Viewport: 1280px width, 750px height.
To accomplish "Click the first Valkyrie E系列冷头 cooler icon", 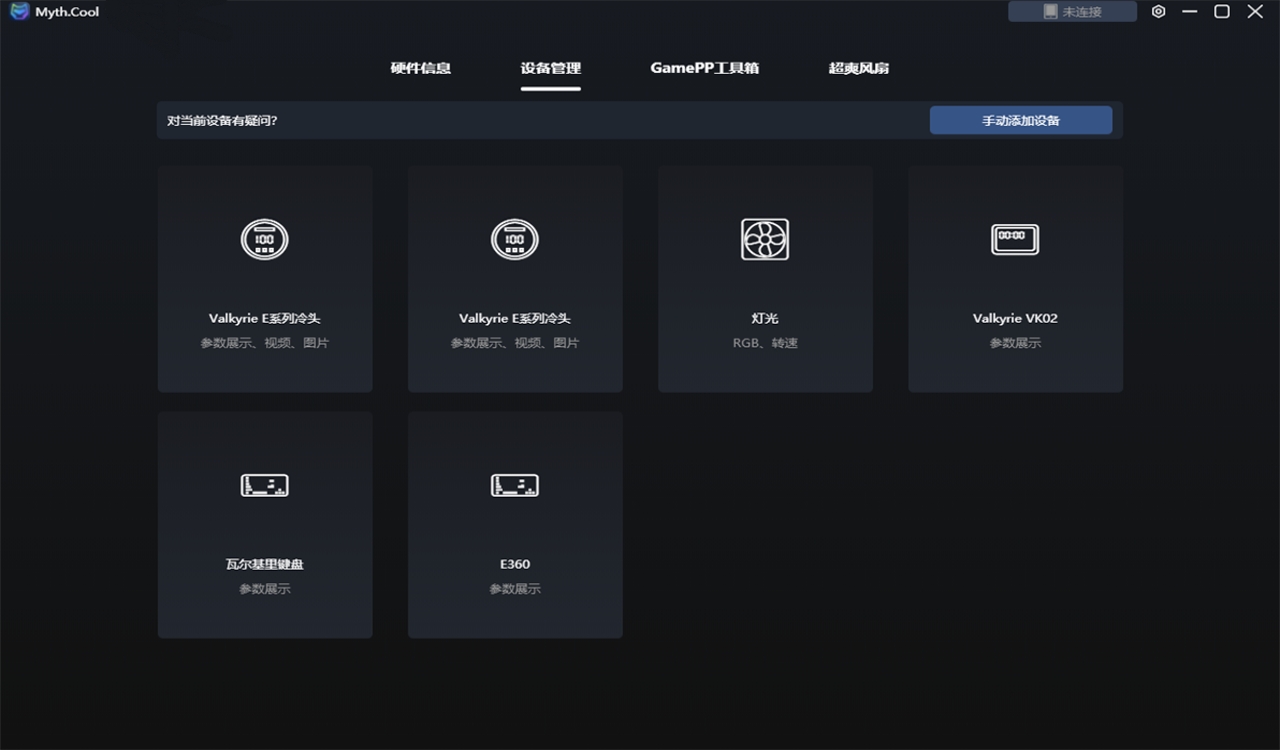I will click(x=265, y=240).
